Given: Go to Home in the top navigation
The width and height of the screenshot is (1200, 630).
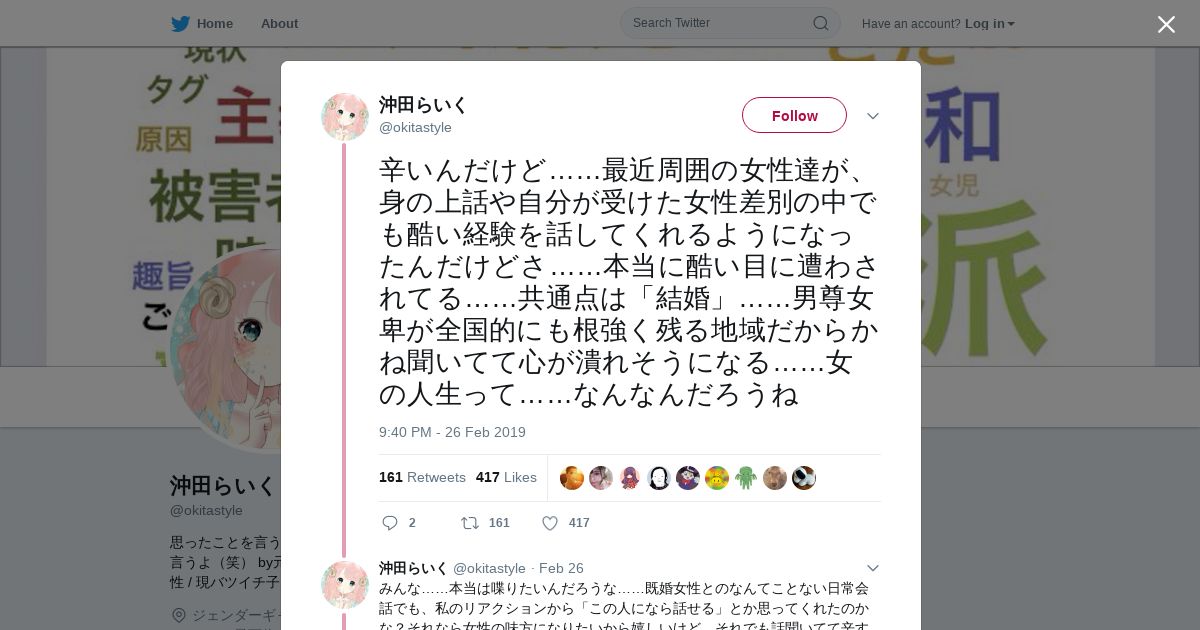Looking at the screenshot, I should (215, 23).
